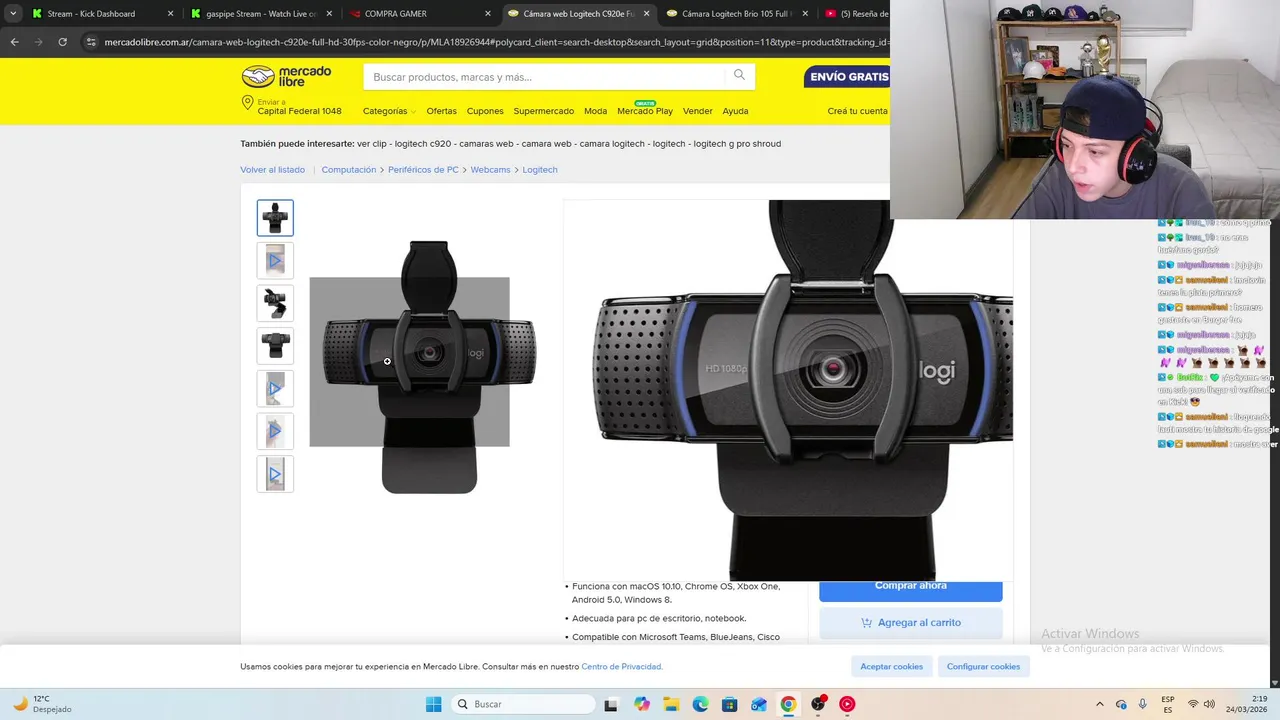Viewport: 1280px width, 720px height.
Task: Open the Logitech breadcrumb
Action: [x=540, y=170]
